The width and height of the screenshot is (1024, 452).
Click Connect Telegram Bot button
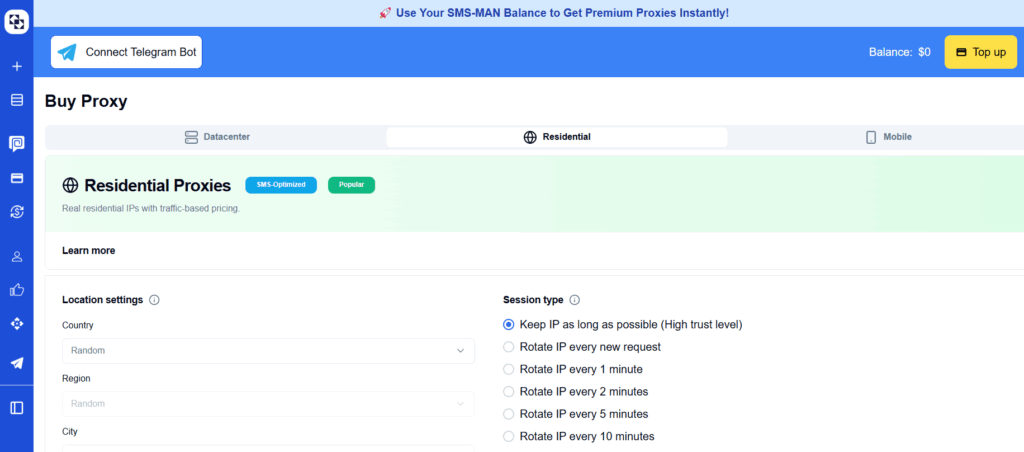click(x=126, y=52)
